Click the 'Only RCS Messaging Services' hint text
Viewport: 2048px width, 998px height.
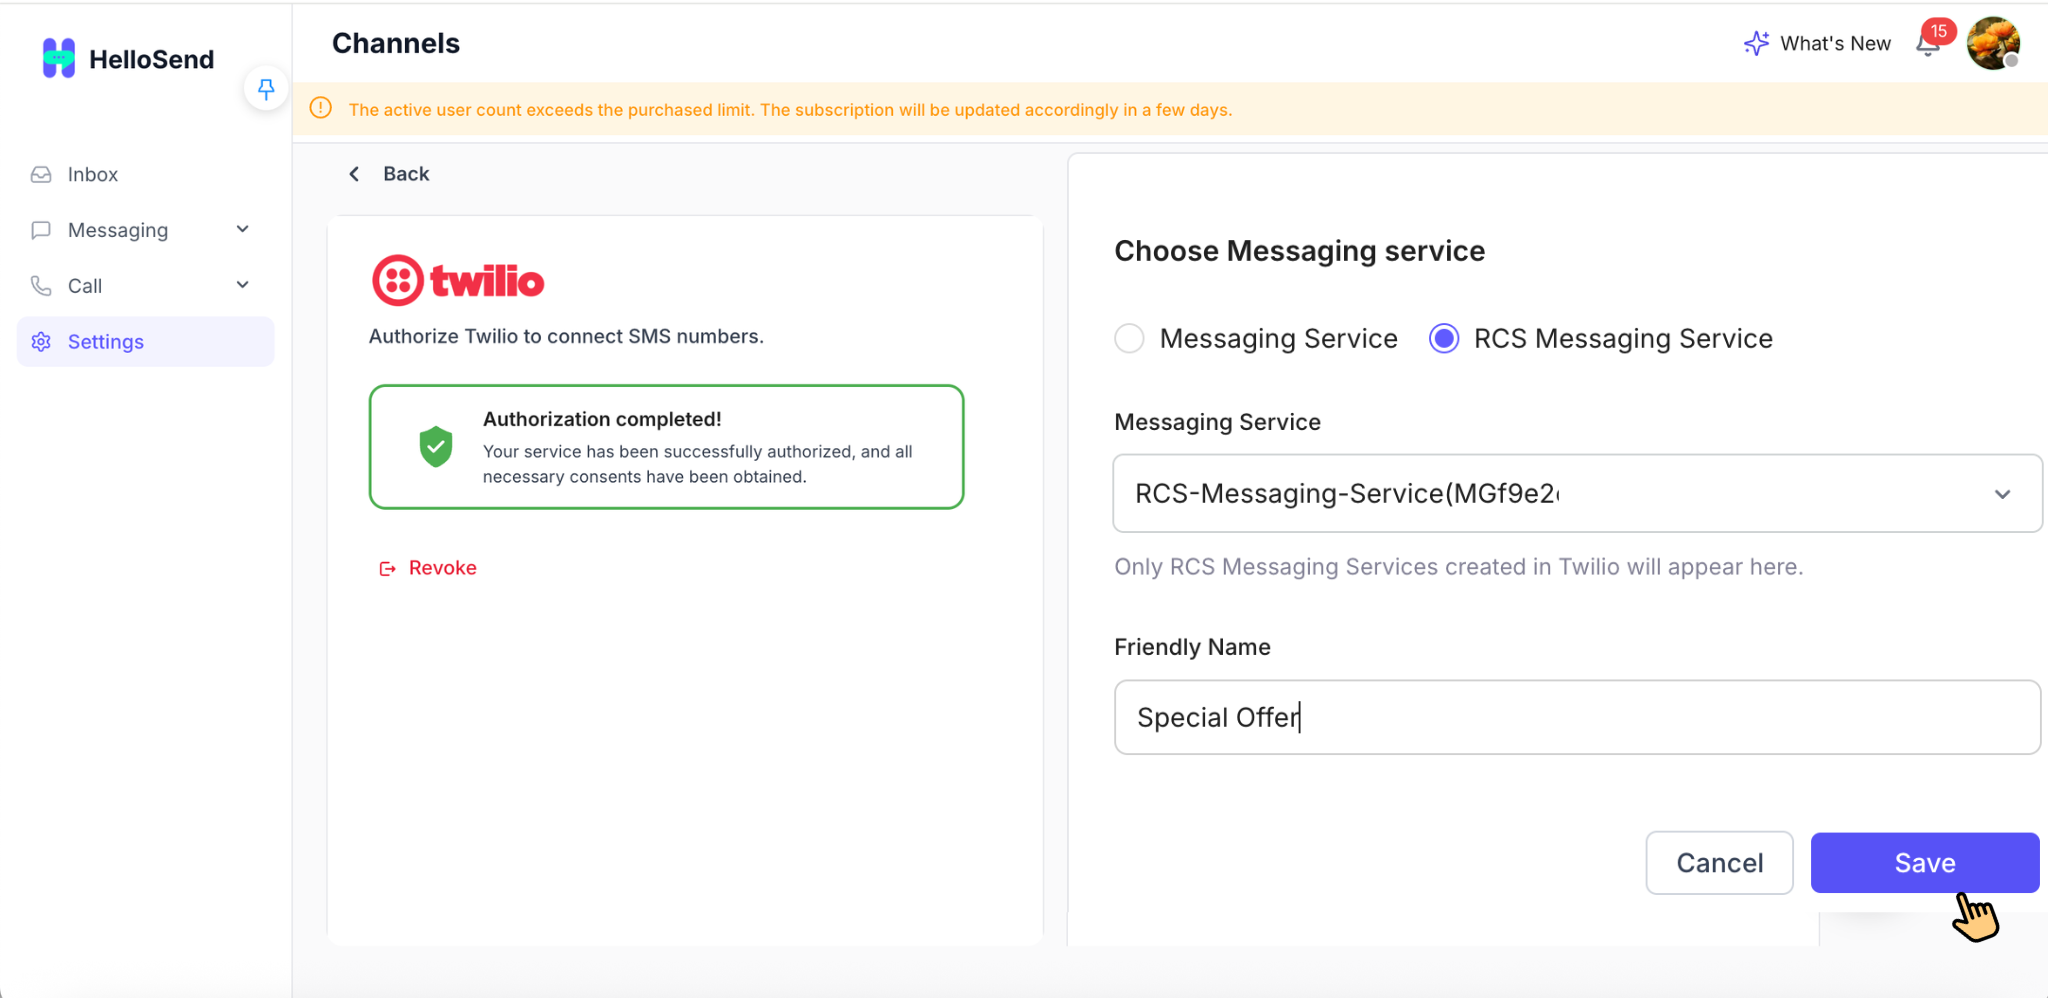click(x=1458, y=567)
